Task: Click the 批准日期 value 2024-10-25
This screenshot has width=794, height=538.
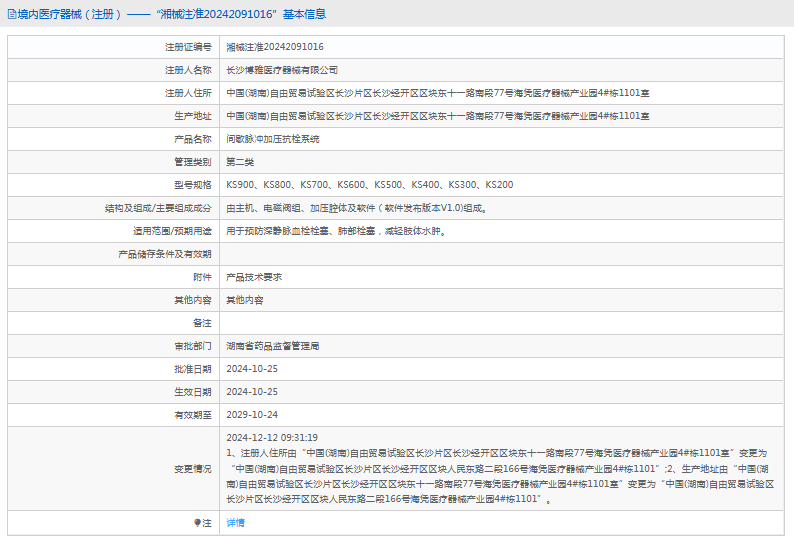Action: [252, 369]
